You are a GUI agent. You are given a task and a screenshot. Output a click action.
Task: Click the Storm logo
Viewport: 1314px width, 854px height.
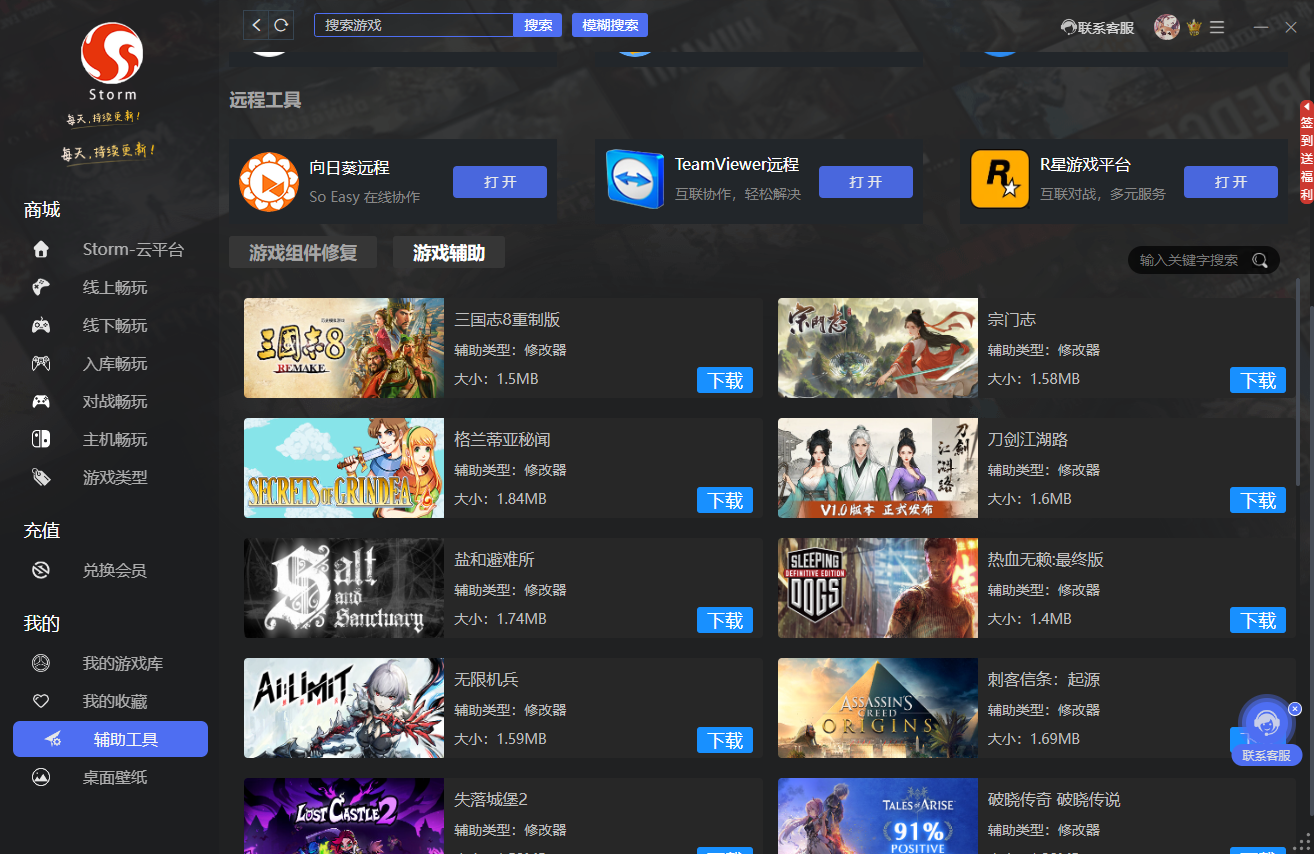click(x=112, y=54)
